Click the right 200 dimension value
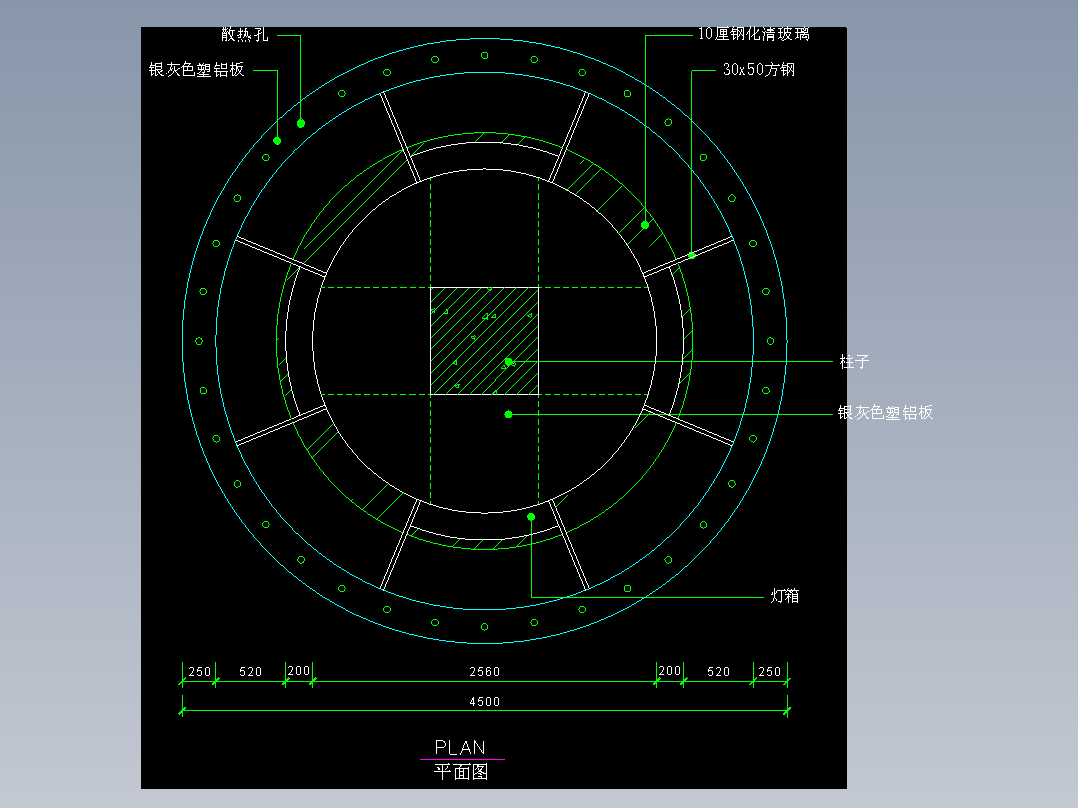The height and width of the screenshot is (808, 1078). pyautogui.click(x=670, y=670)
